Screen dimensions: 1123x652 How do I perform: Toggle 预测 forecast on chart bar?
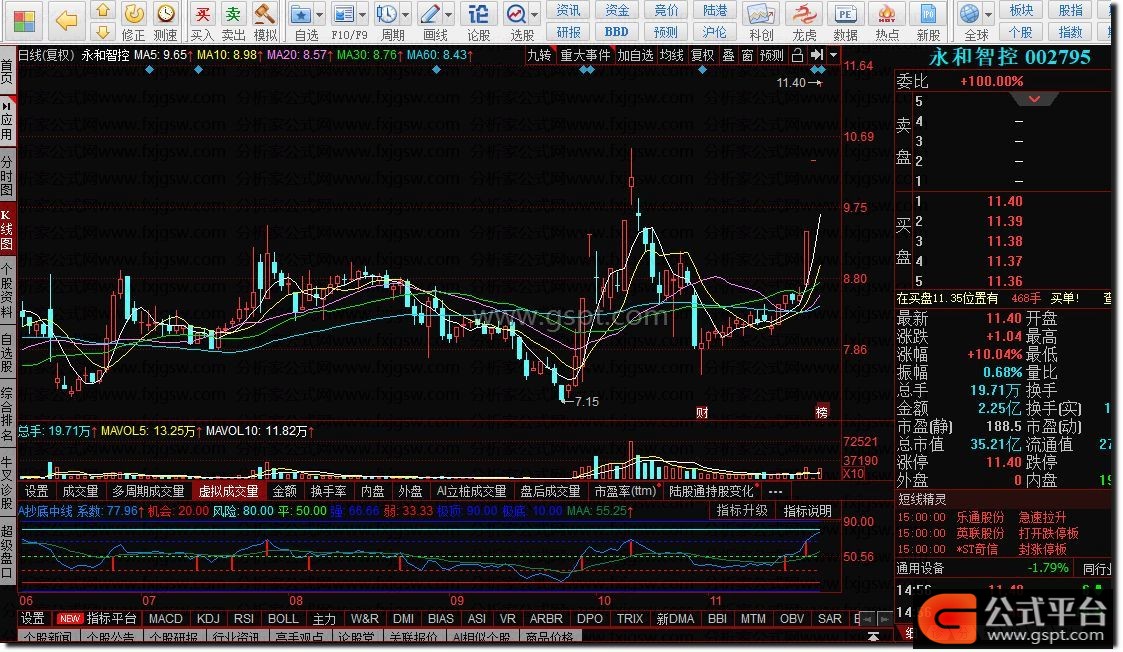point(772,55)
